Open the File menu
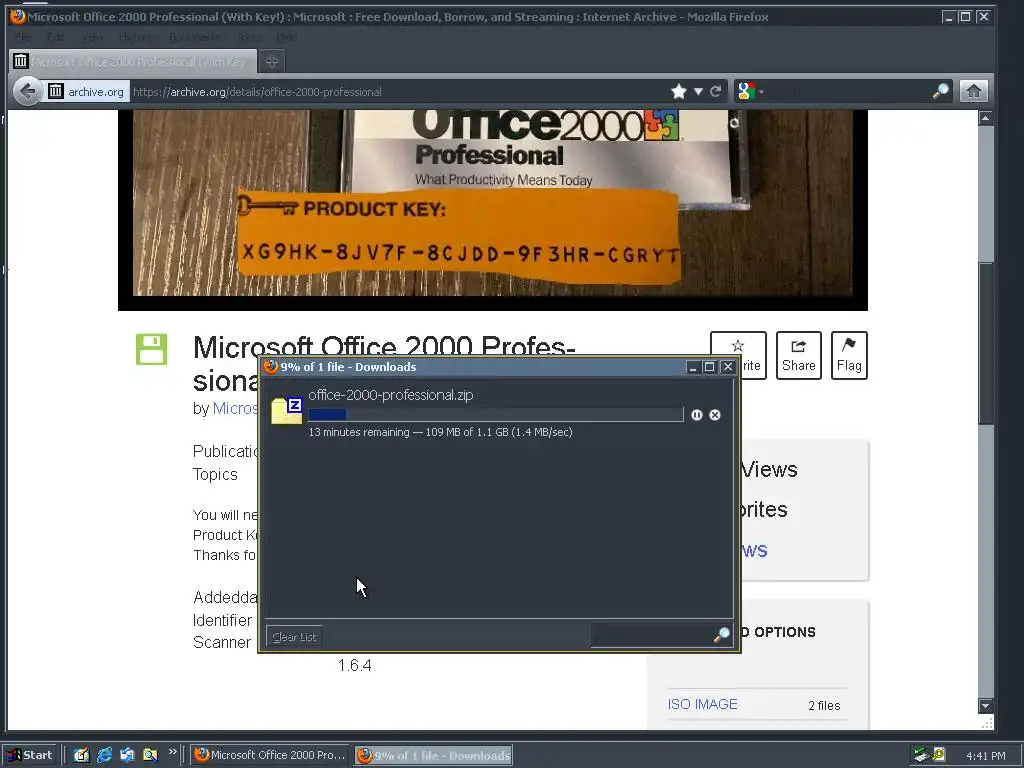The width and height of the screenshot is (1024, 768). click(x=23, y=37)
